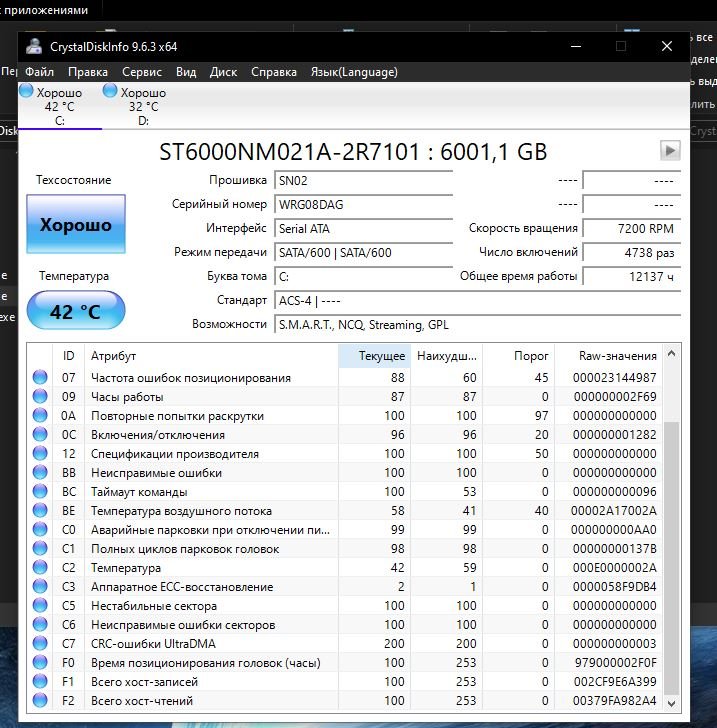Click the Атрибут column header
This screenshot has height=728, width=717.
point(211,356)
